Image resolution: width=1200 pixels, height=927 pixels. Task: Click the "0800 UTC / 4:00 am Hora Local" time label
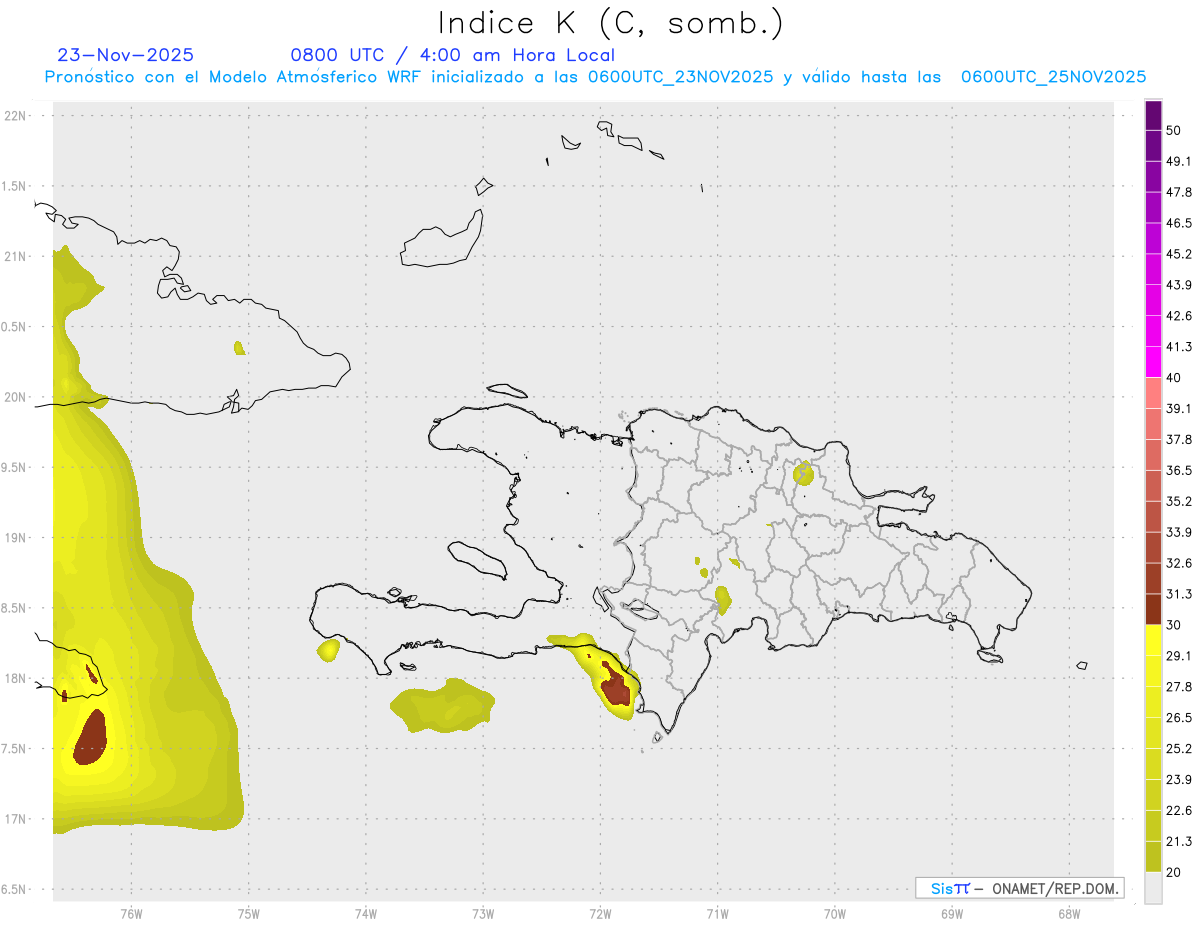coord(453,55)
